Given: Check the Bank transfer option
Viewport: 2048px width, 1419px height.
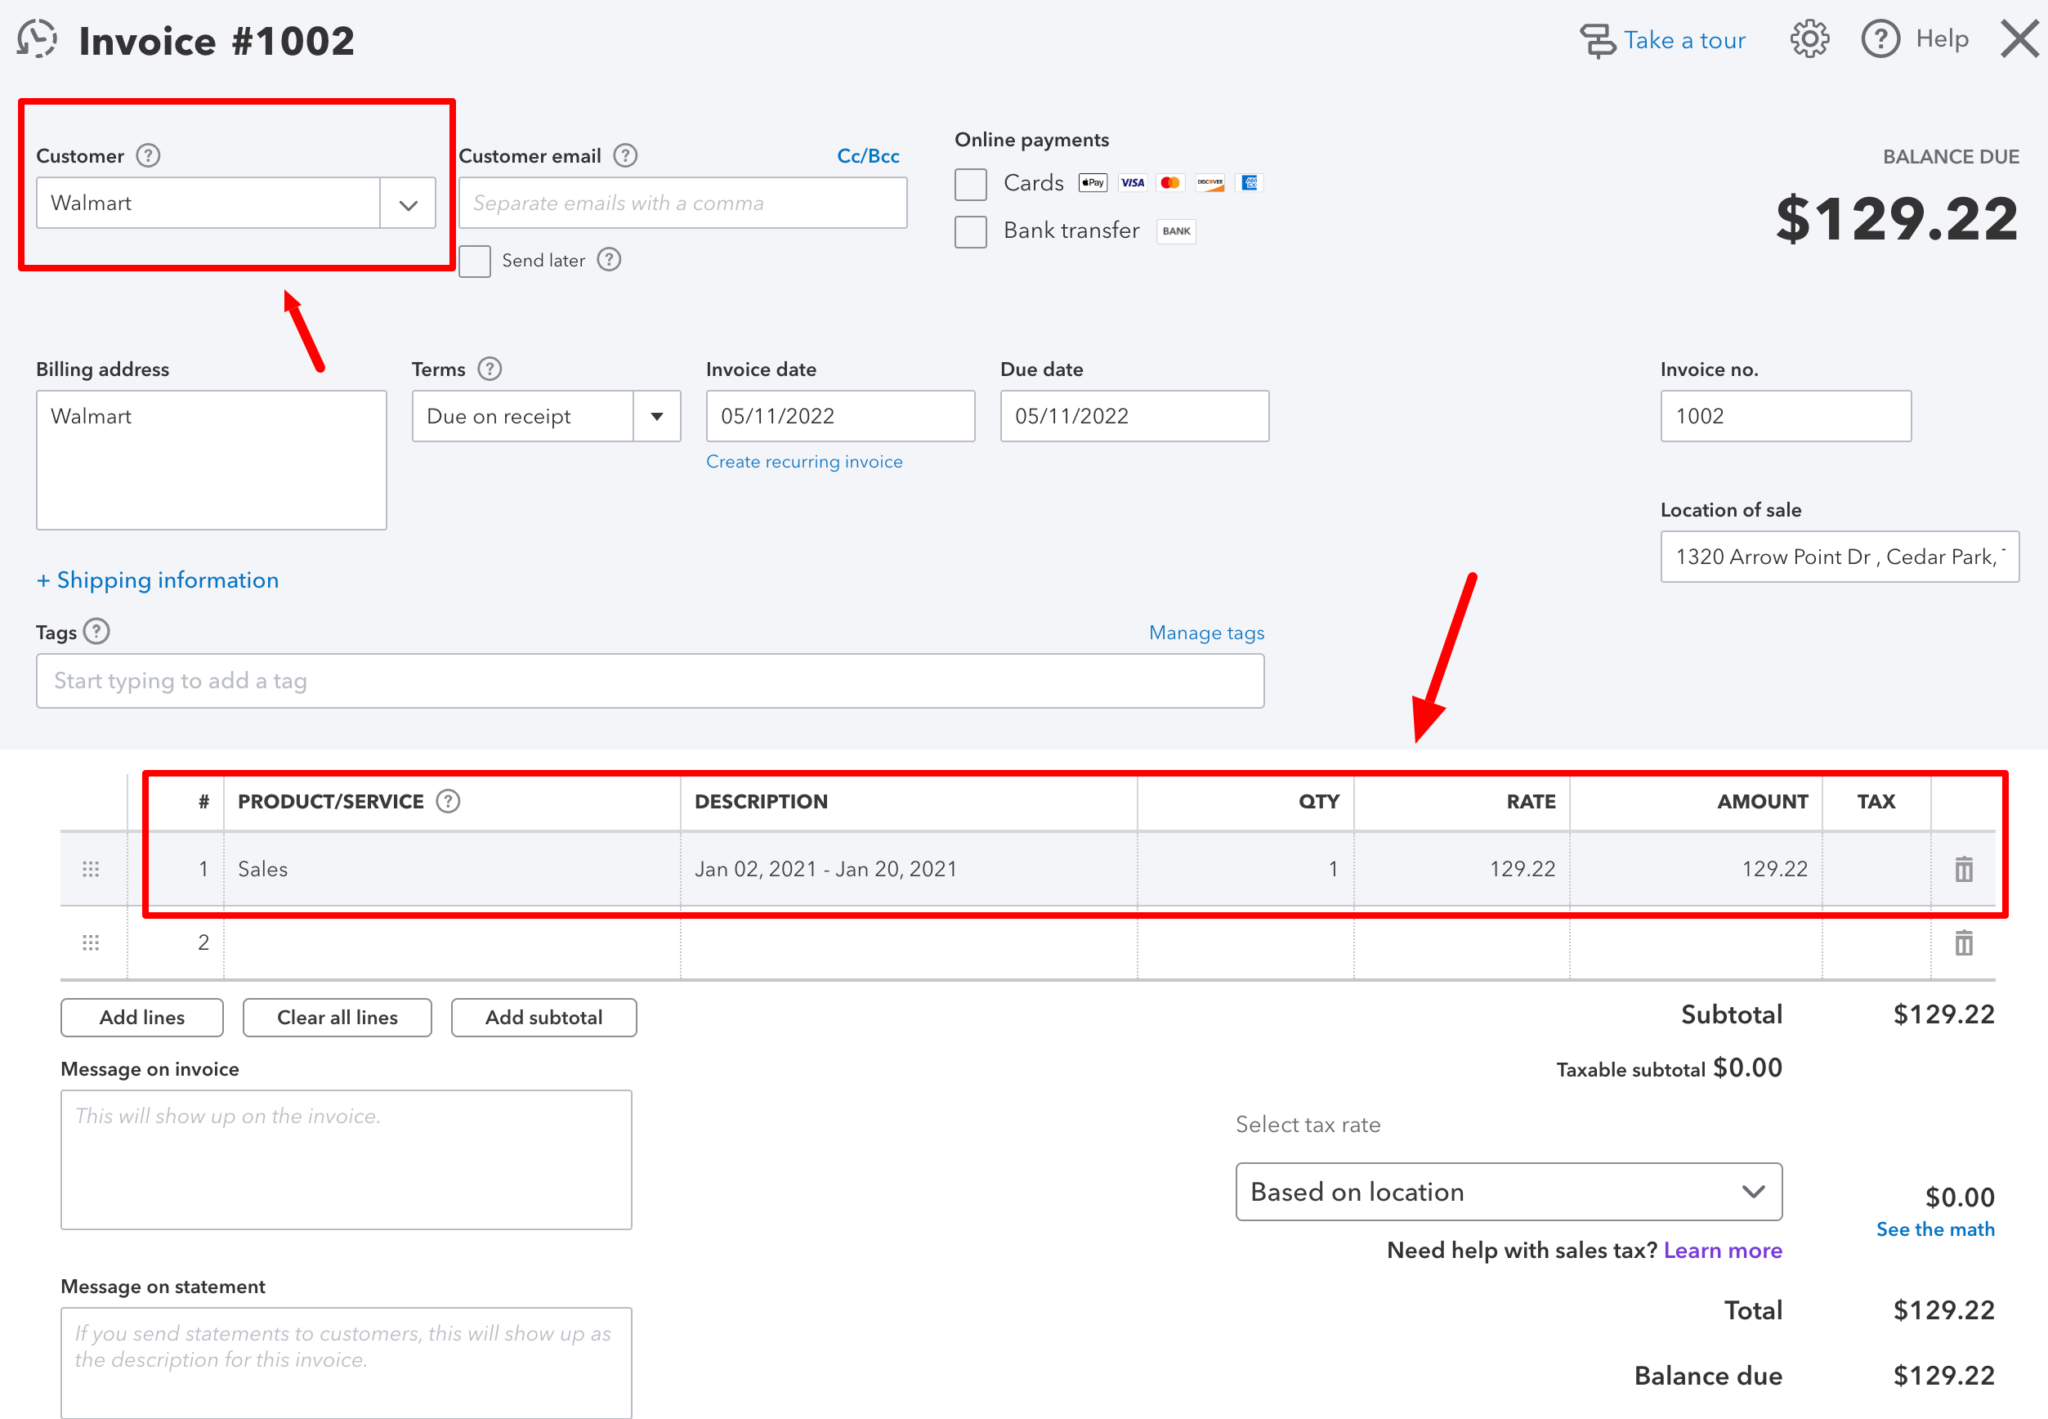Looking at the screenshot, I should 971,231.
